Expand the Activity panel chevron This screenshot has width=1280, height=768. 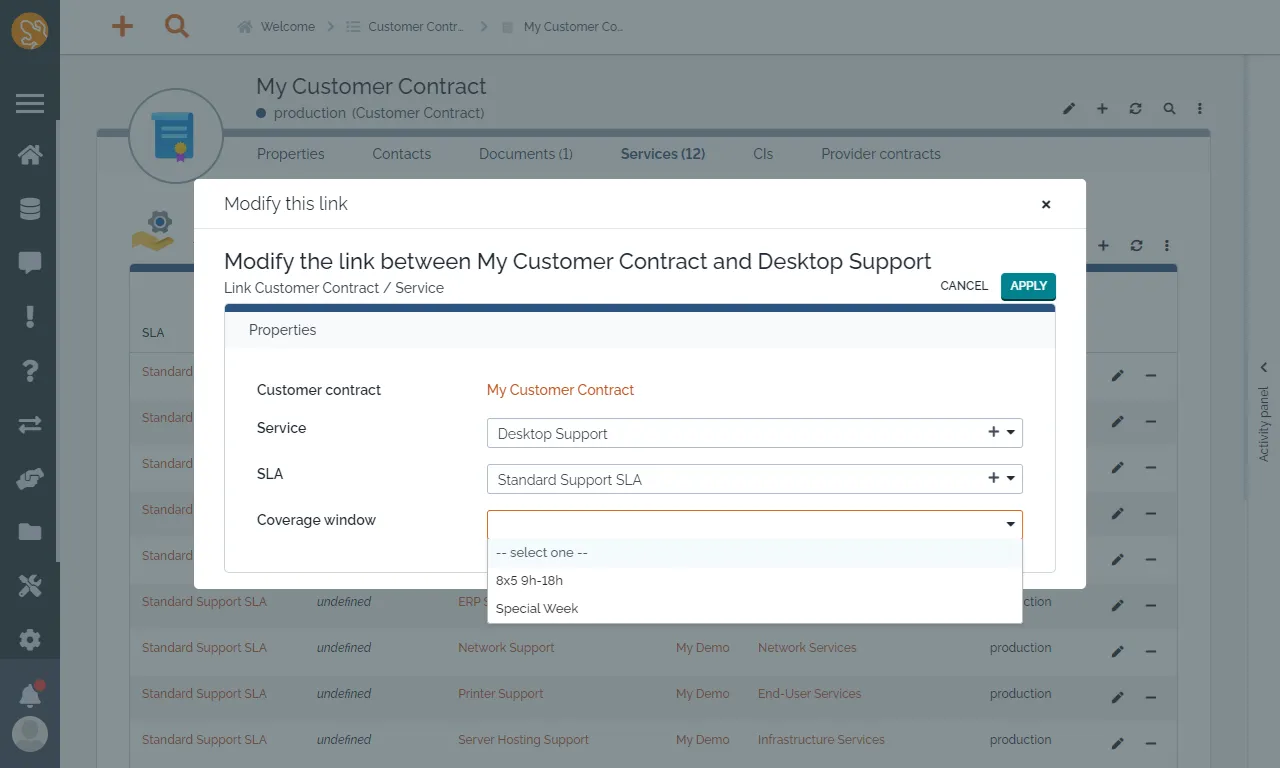coord(1264,367)
